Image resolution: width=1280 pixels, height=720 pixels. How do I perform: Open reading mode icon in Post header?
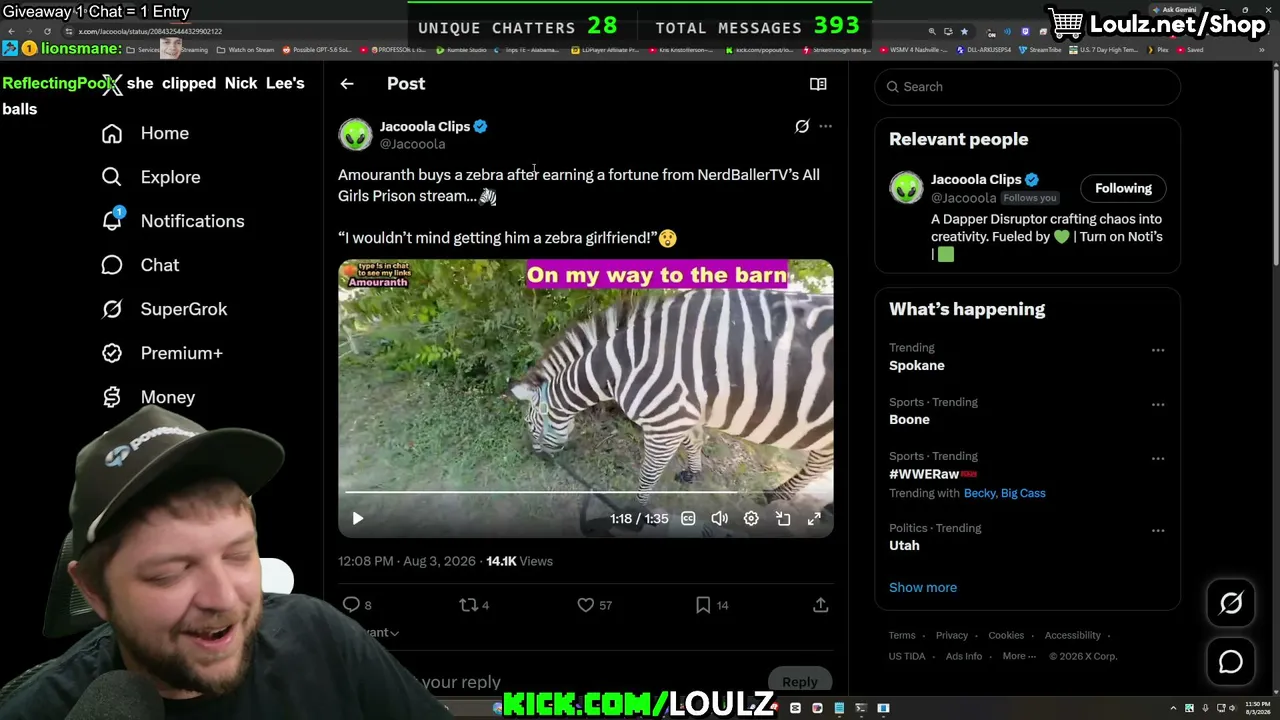tap(818, 84)
